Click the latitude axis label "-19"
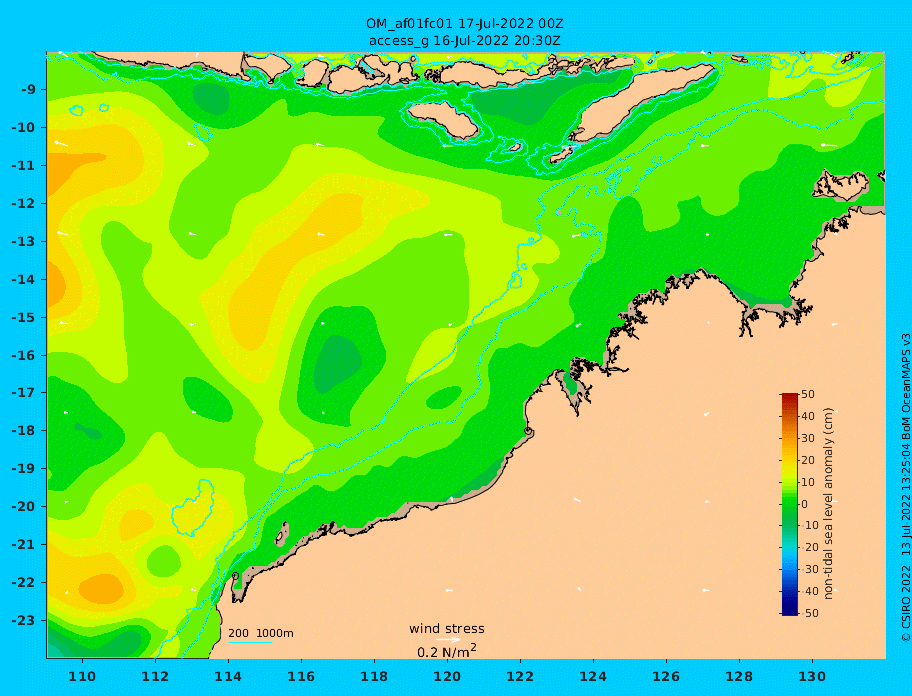912x696 pixels. click(25, 469)
